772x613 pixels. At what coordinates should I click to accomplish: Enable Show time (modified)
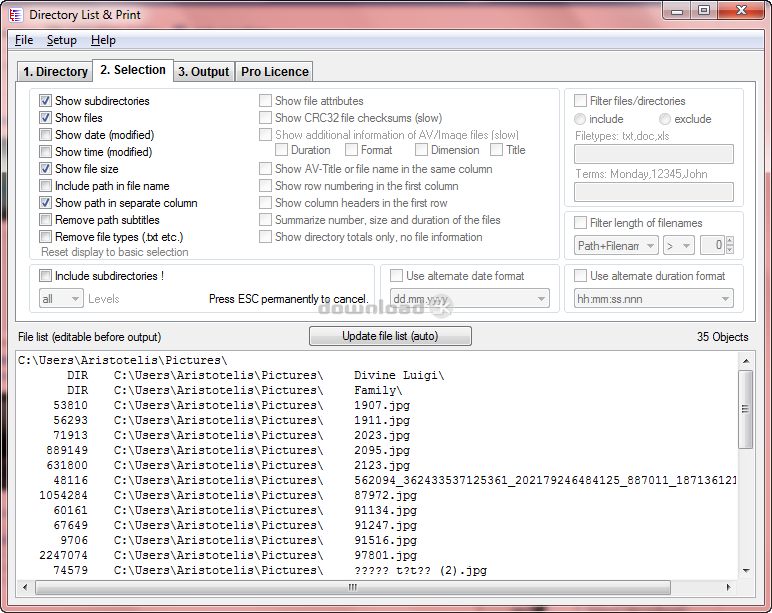coord(45,152)
